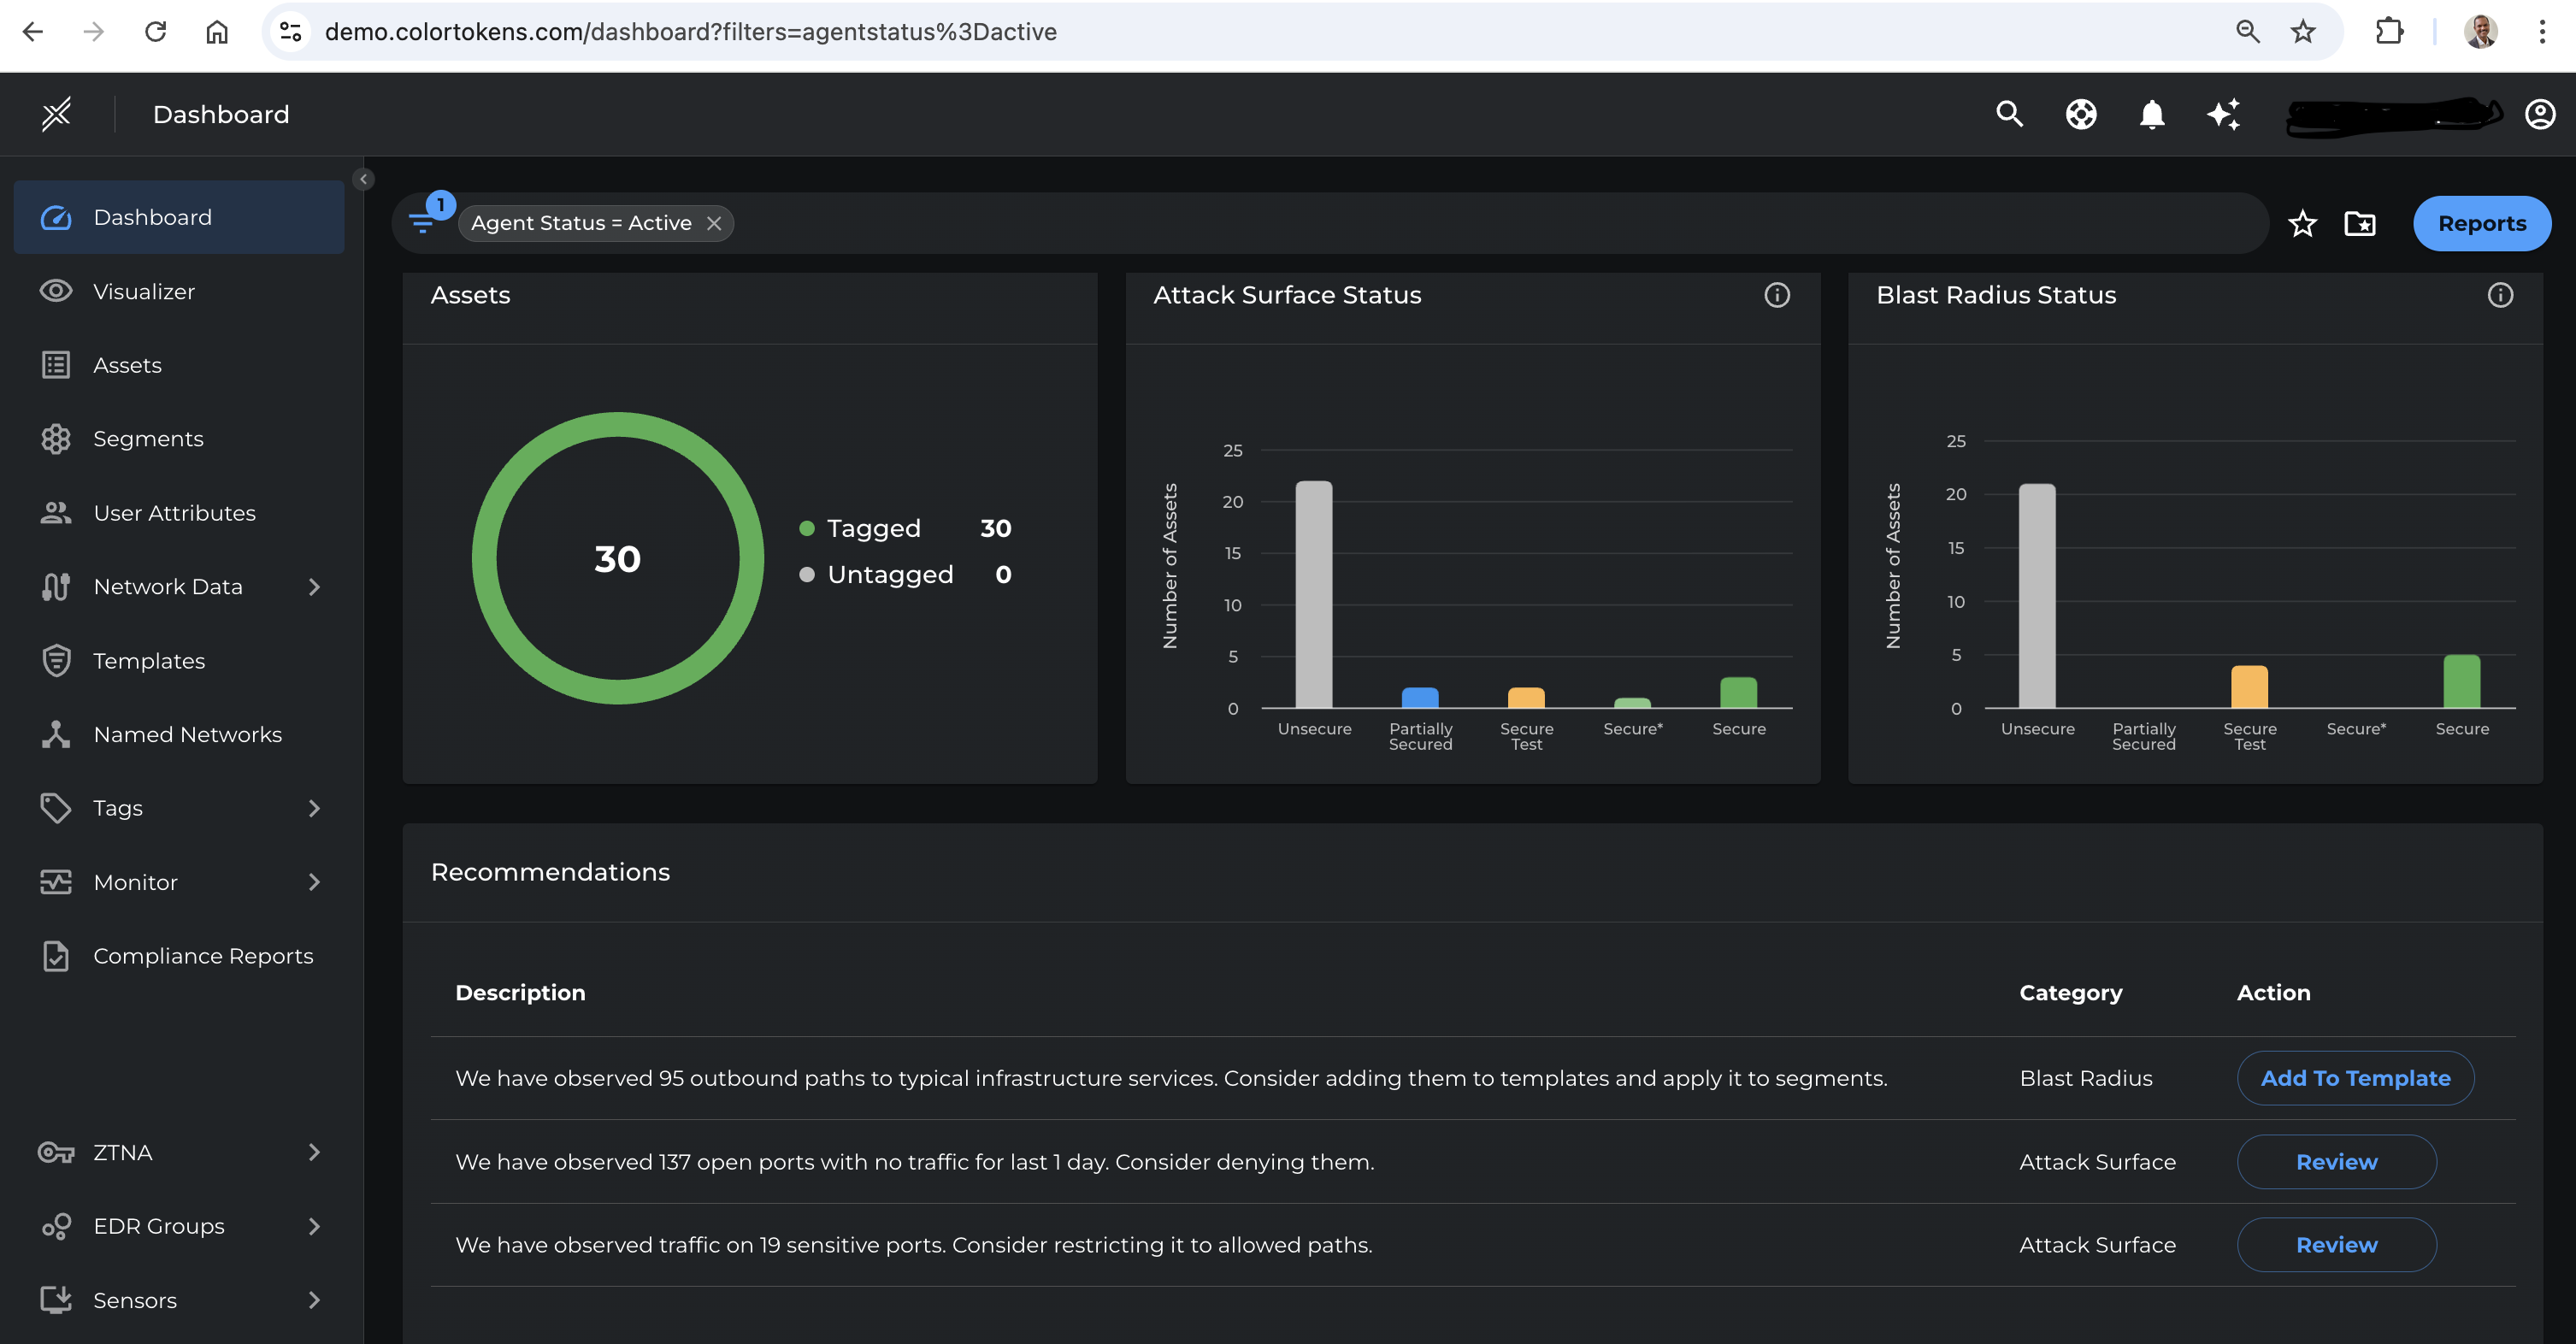This screenshot has width=2576, height=1344.
Task: Toggle the Tagged legend entry
Action: click(x=872, y=528)
